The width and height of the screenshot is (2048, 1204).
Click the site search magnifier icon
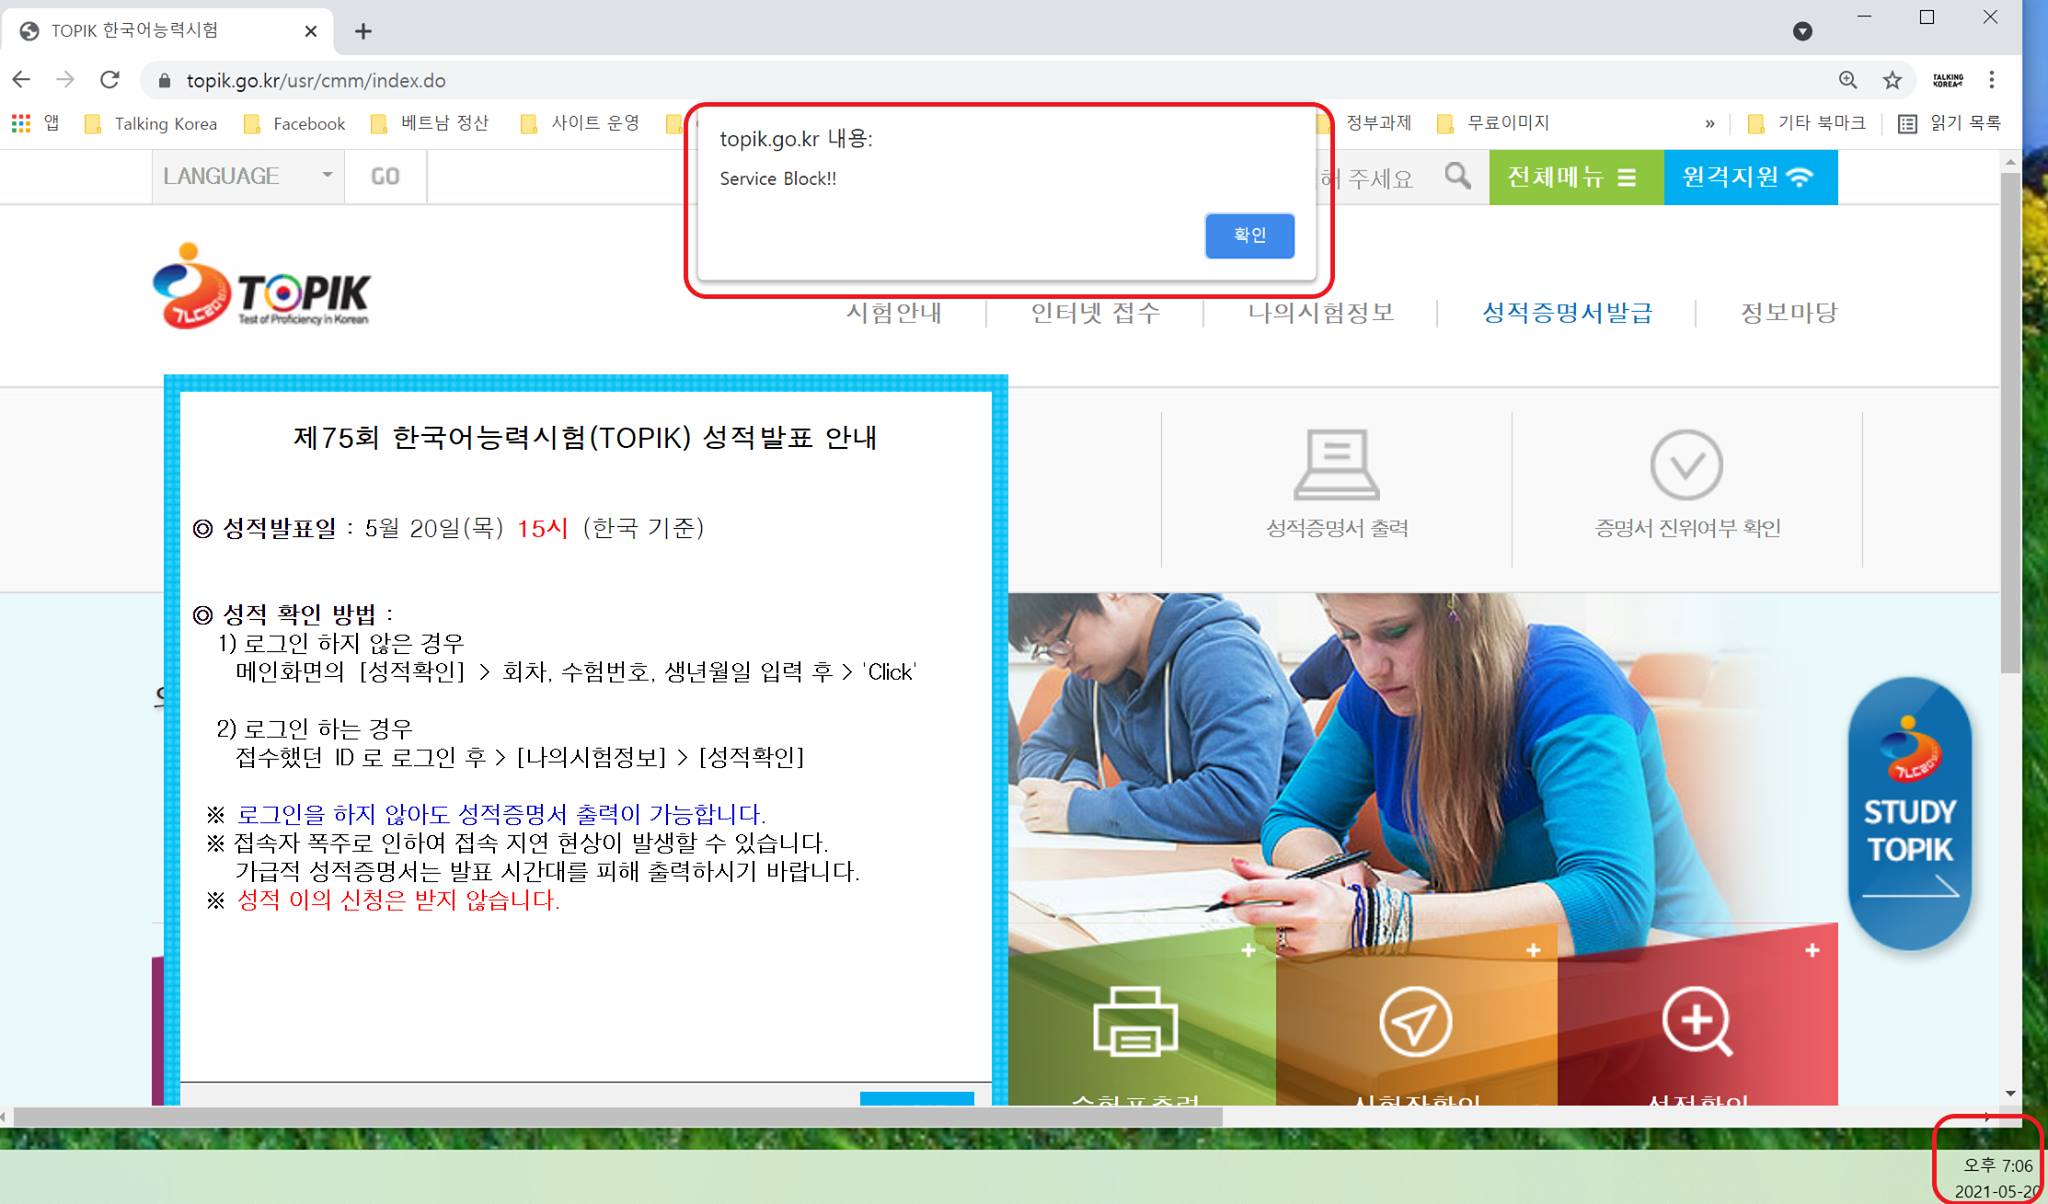point(1458,177)
